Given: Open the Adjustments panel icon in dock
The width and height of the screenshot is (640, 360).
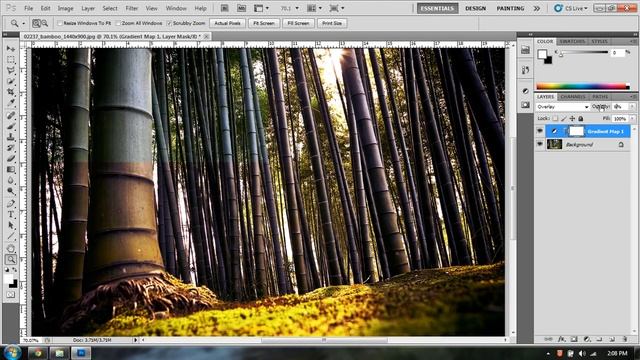Looking at the screenshot, I should coord(525,91).
